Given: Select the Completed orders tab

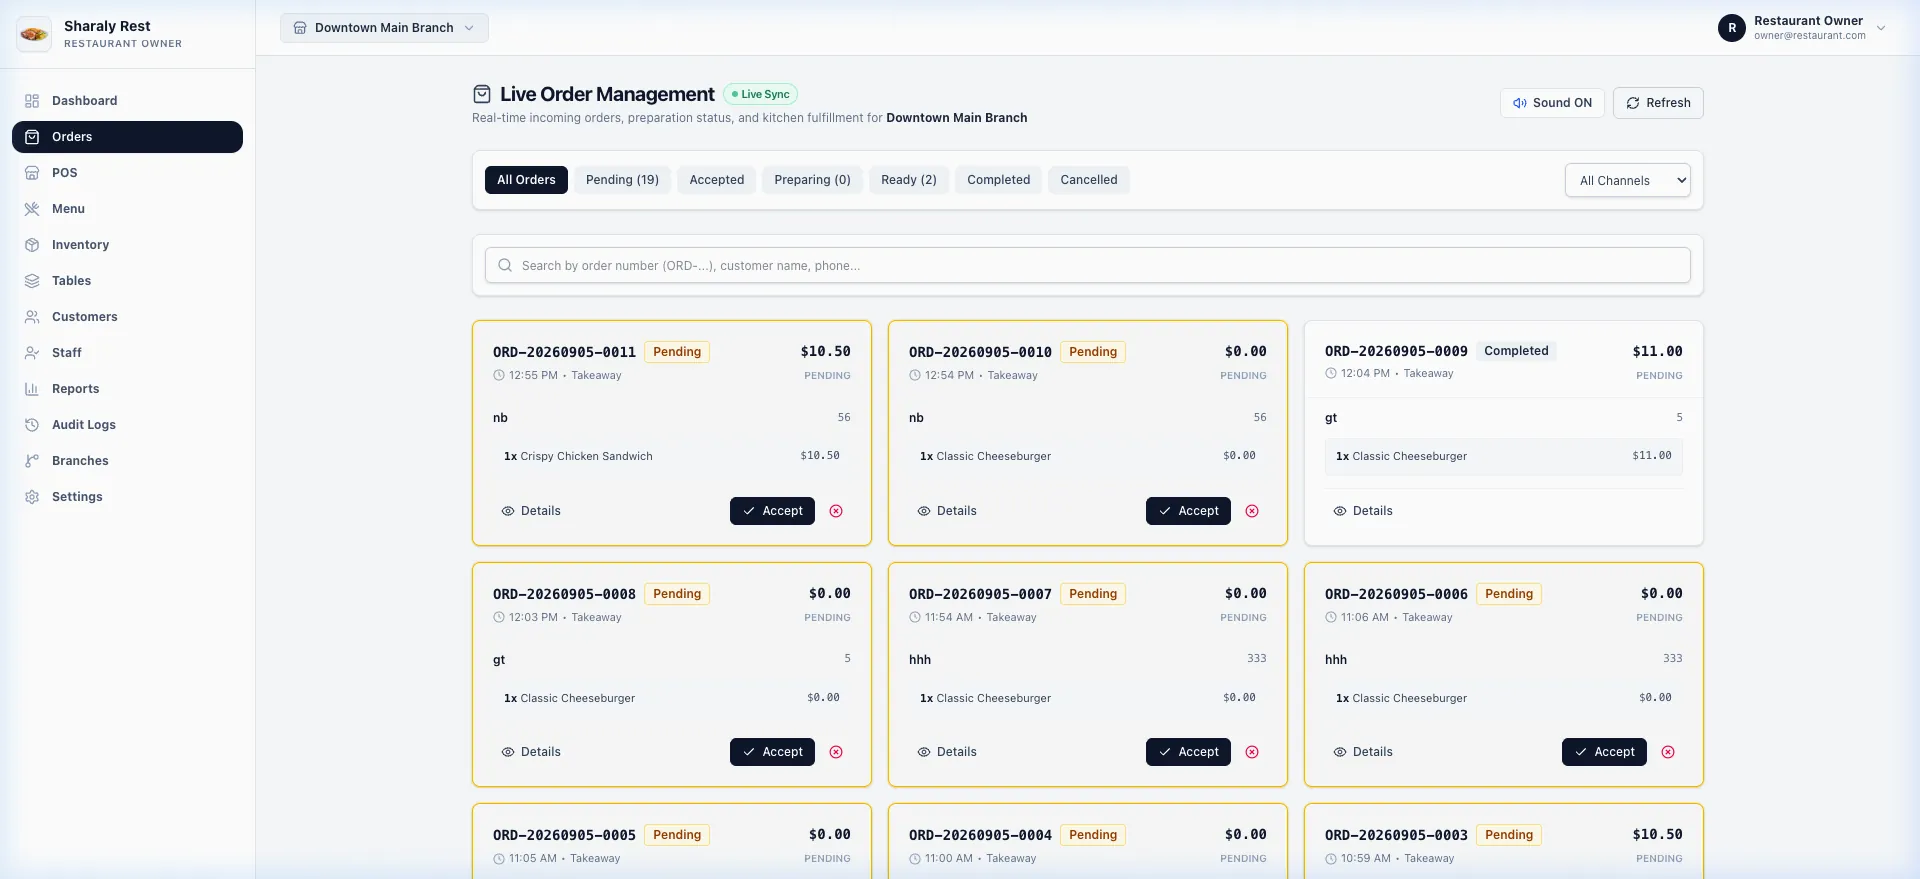Looking at the screenshot, I should [998, 180].
